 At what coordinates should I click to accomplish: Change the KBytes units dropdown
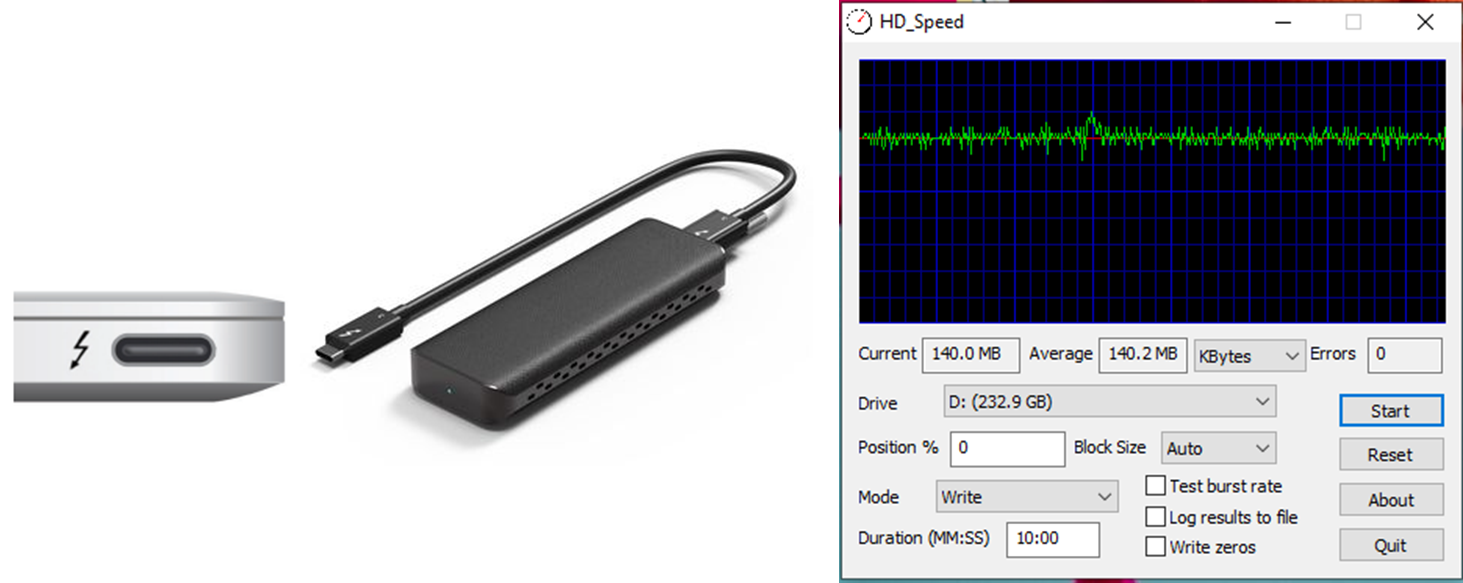(x=1250, y=355)
